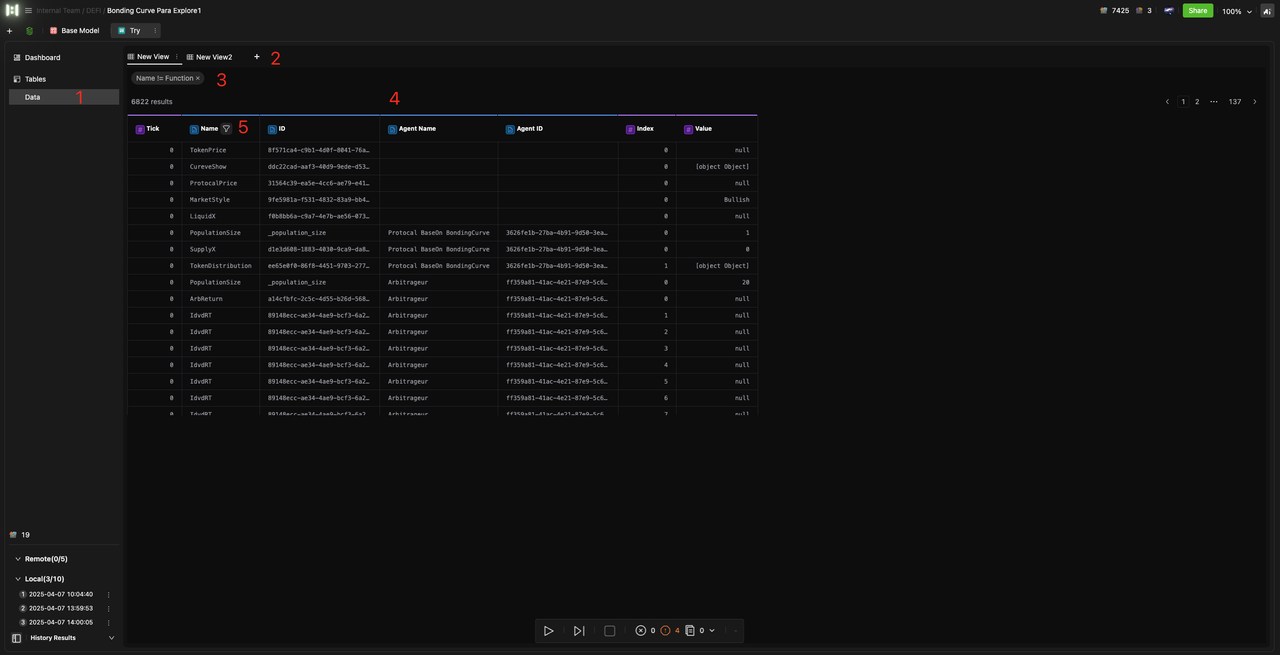
Task: Open the user avatar in top bar
Action: [x=1168, y=11]
